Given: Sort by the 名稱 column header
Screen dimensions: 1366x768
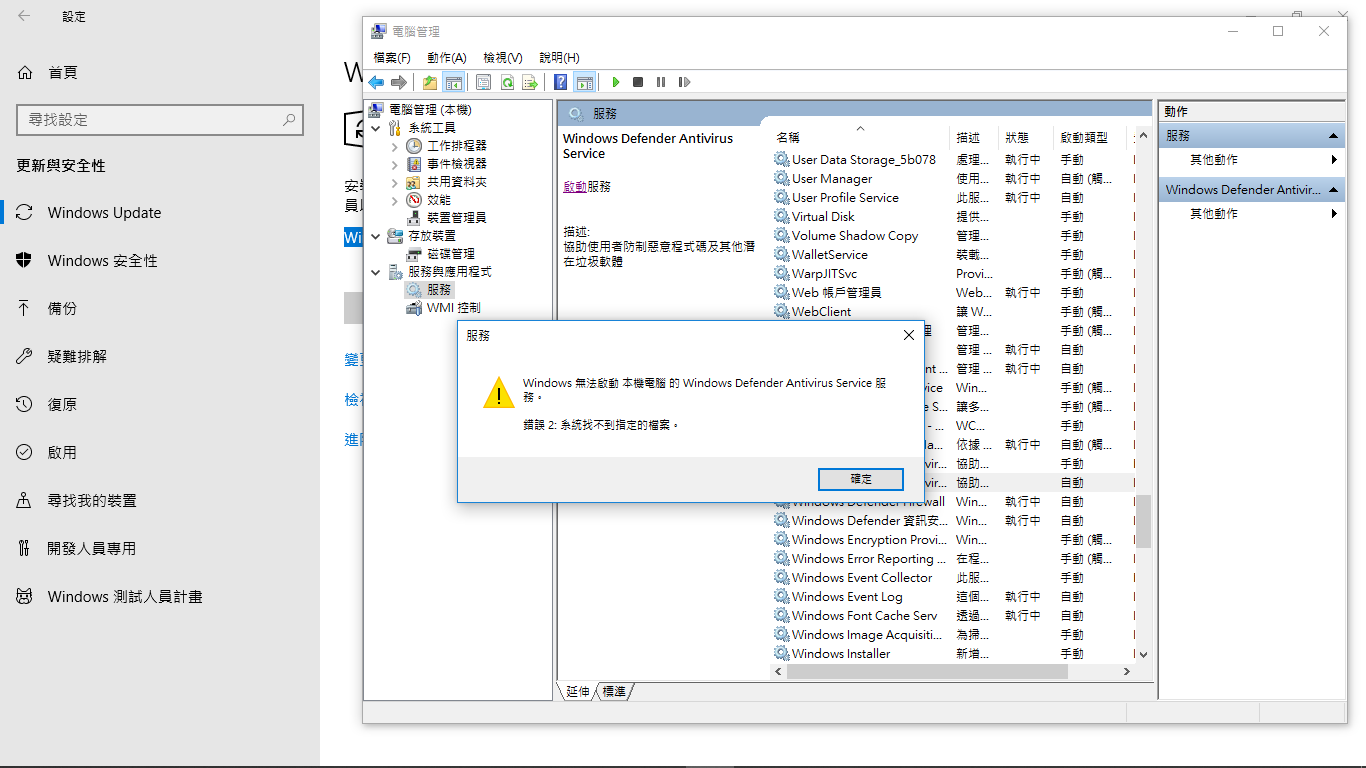Looking at the screenshot, I should [x=860, y=137].
